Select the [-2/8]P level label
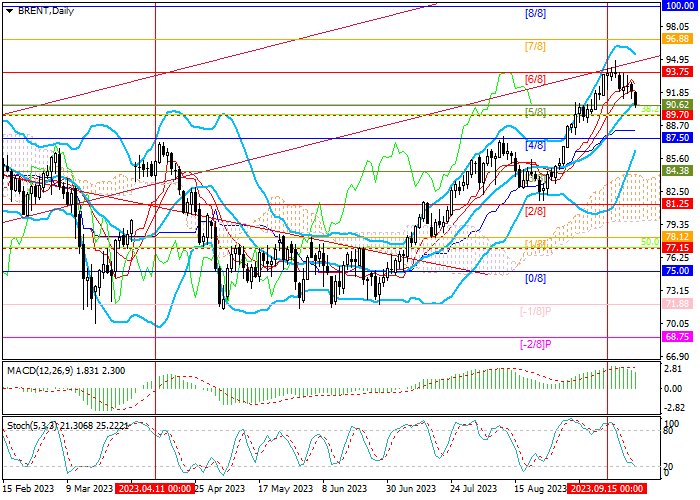 click(536, 345)
